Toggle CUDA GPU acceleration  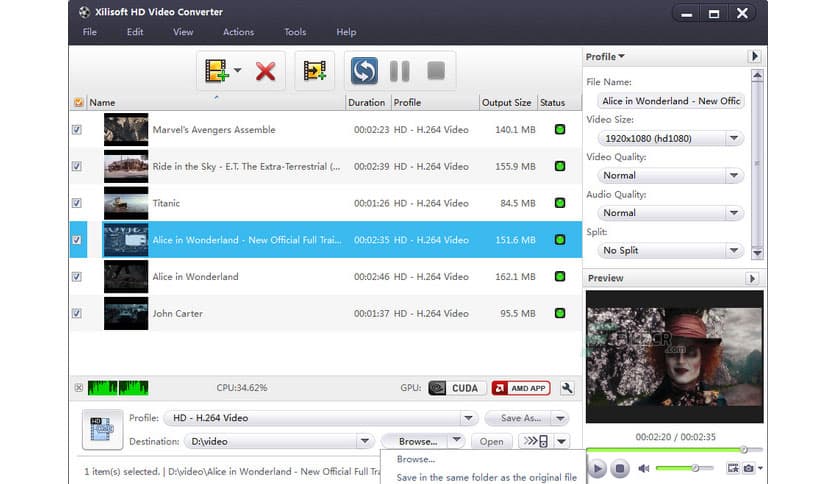(456, 388)
